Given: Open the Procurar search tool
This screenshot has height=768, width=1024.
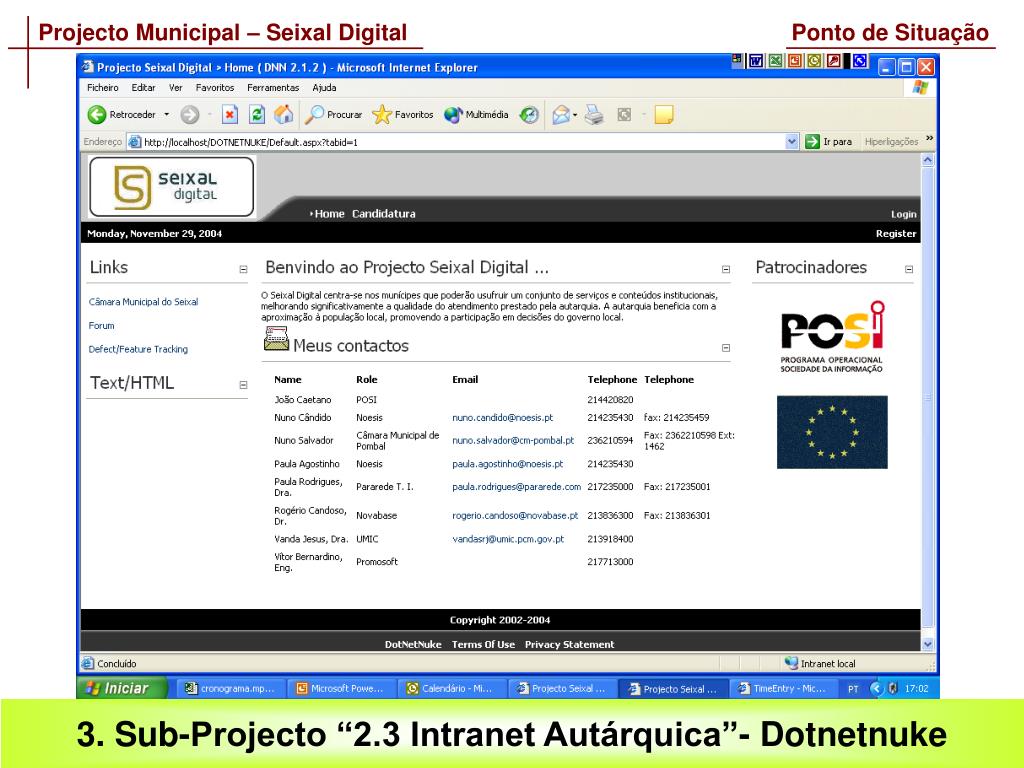Looking at the screenshot, I should pos(334,115).
